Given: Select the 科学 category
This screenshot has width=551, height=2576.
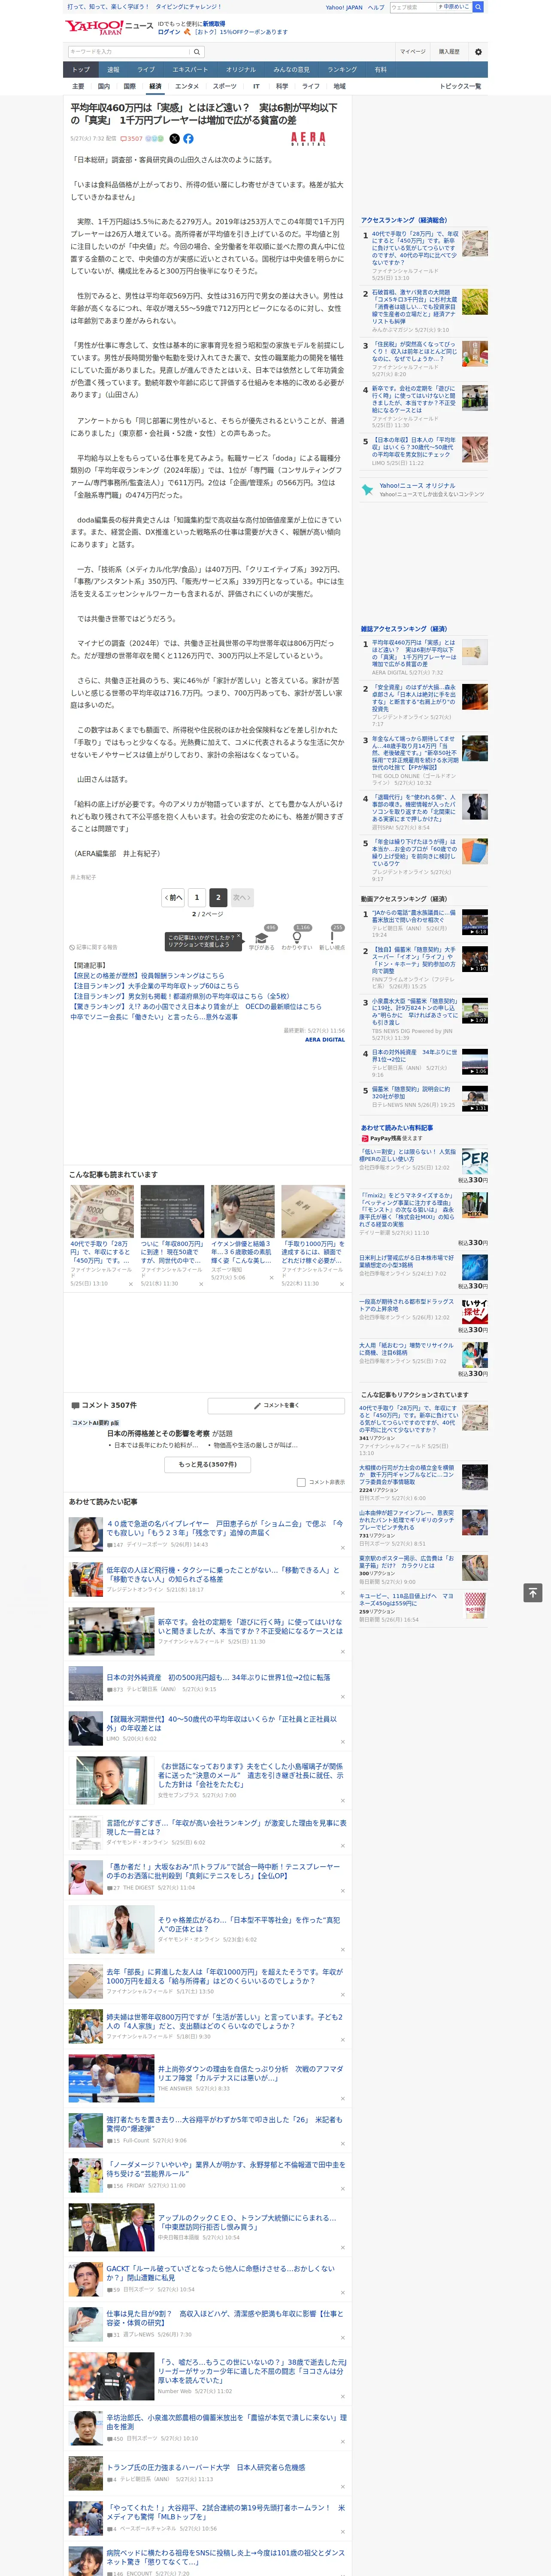Looking at the screenshot, I should (282, 86).
